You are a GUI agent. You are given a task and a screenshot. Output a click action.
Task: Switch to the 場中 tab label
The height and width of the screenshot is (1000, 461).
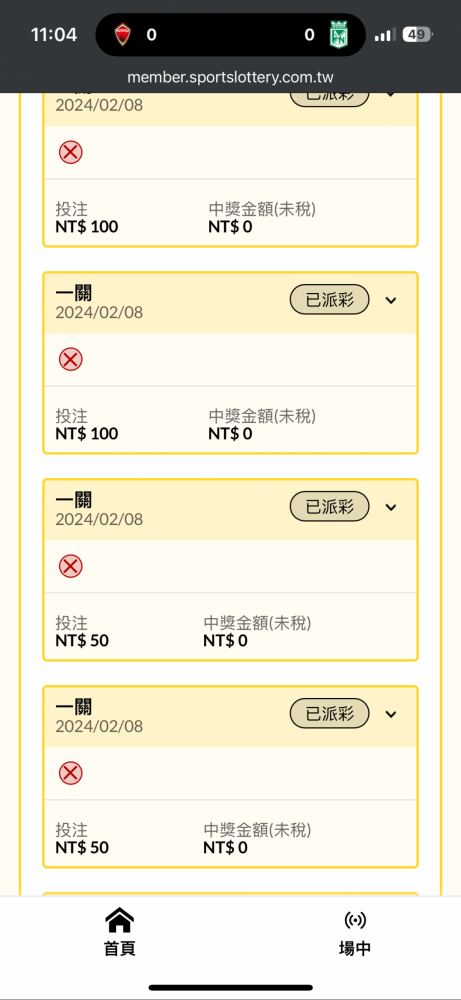pyautogui.click(x=355, y=948)
